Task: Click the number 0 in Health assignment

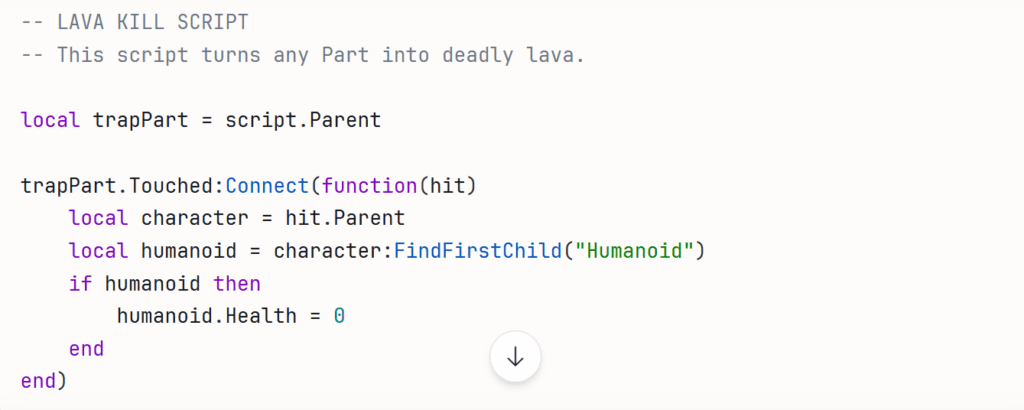Action: tap(339, 316)
